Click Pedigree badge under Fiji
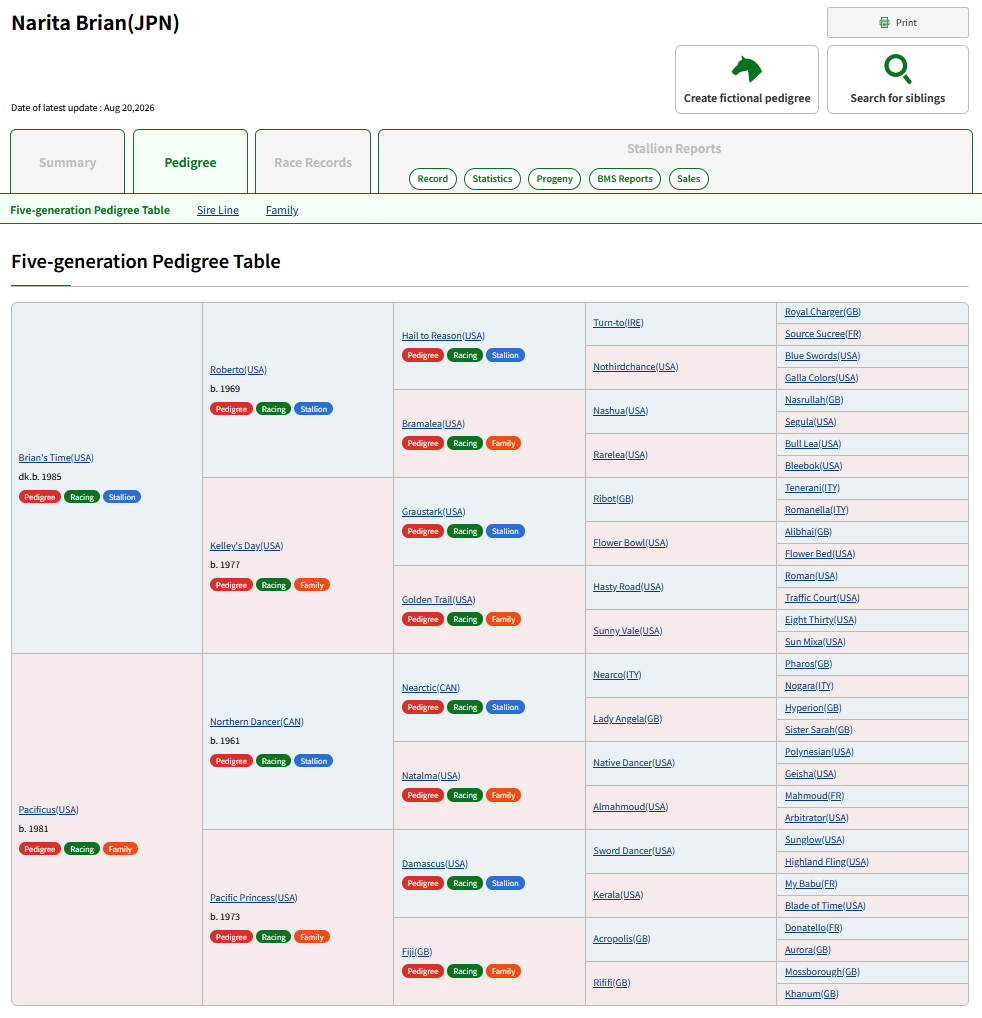Screen dimensions: 982x1018 [x=423, y=971]
